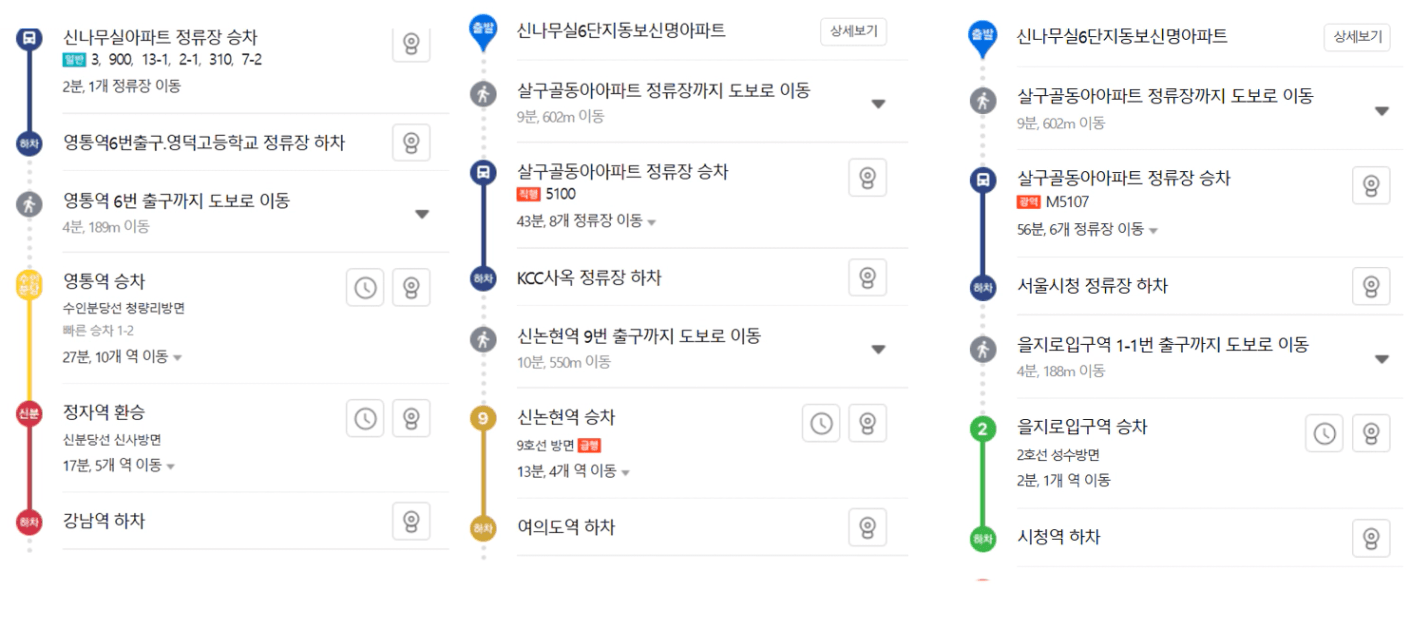Click 상세보기 button in the right route

pyautogui.click(x=1357, y=37)
